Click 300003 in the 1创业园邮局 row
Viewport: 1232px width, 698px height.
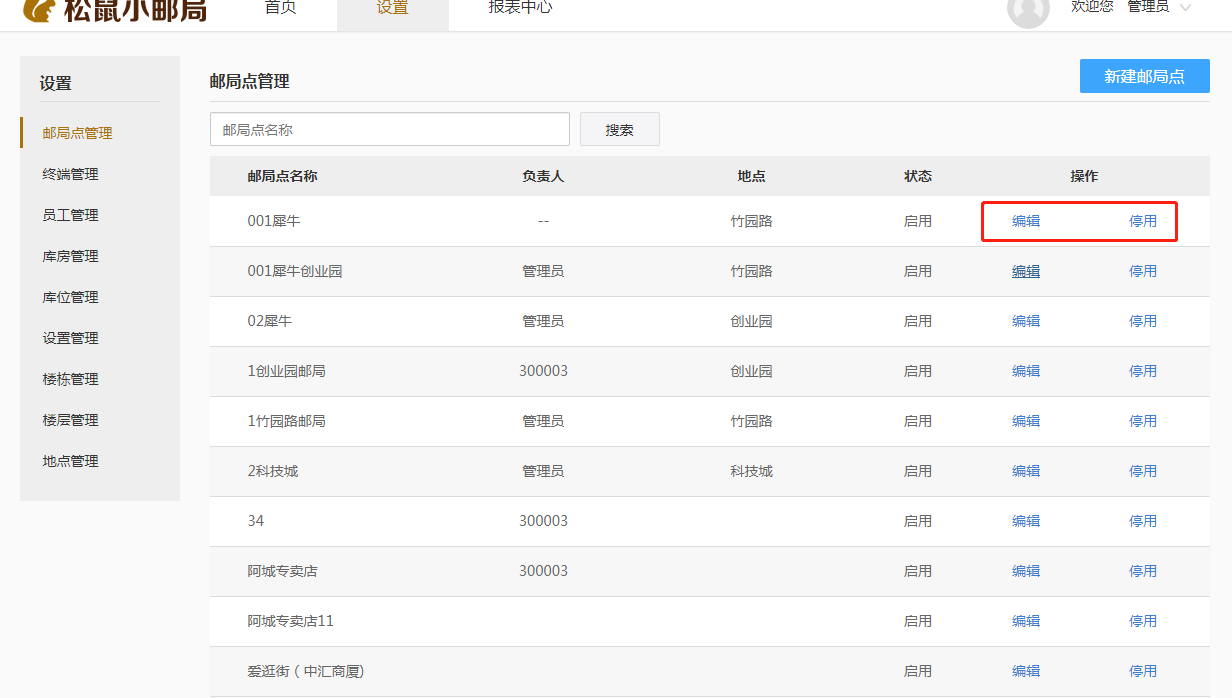[x=543, y=371]
